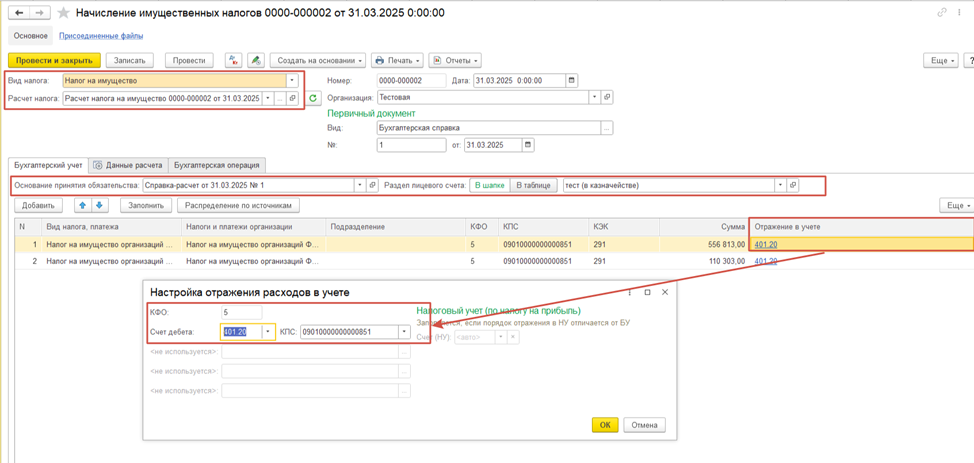Click Отмена in the dialog
The image size is (974, 463).
(644, 425)
